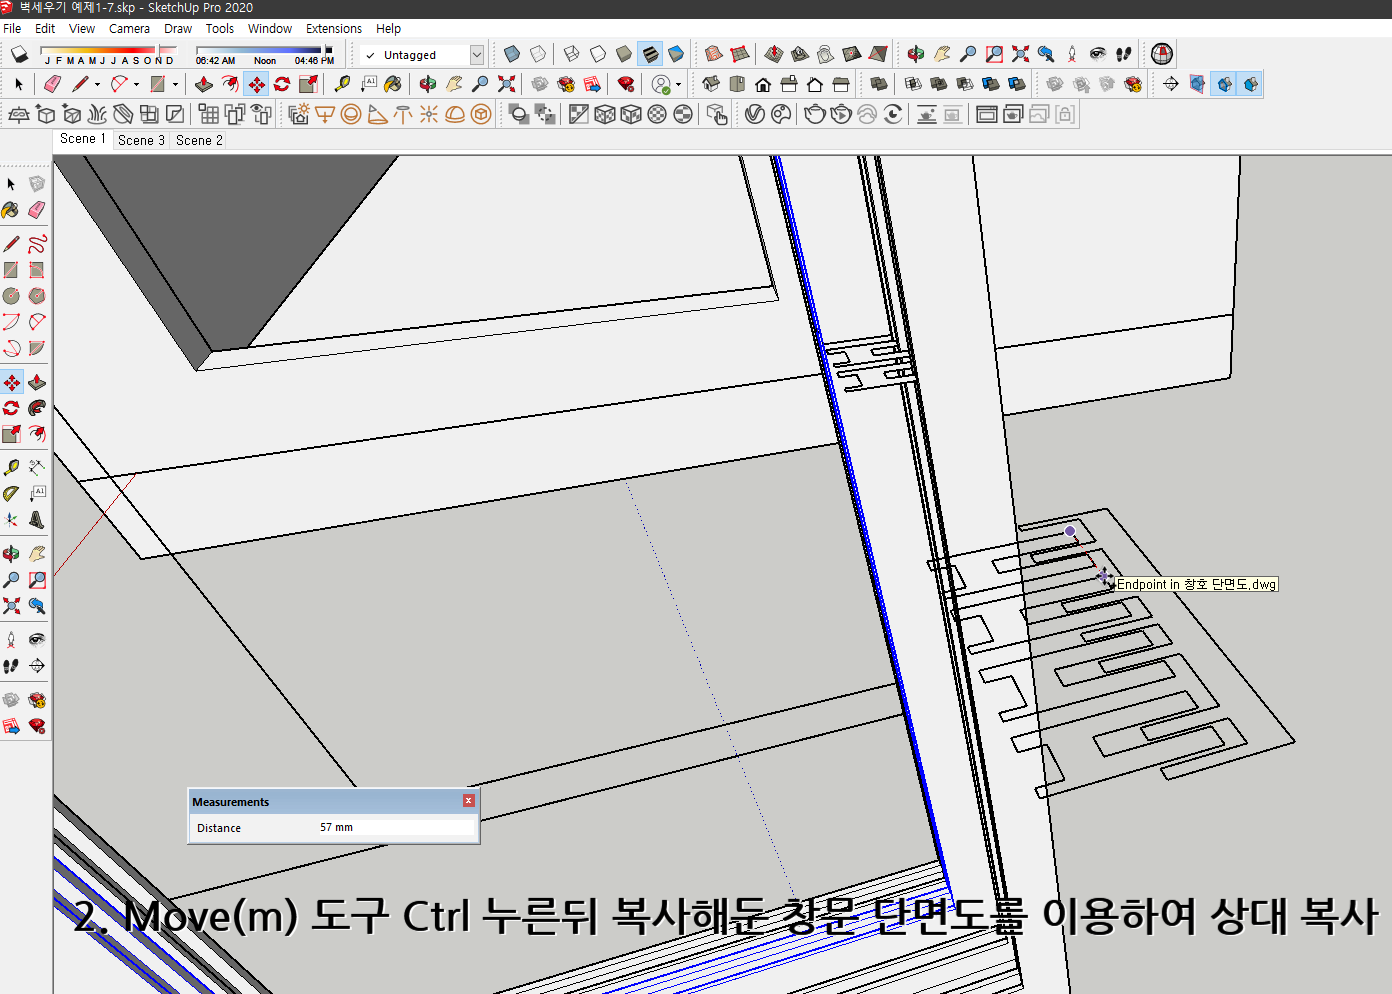Select the Eraser tool in the left toolbar
Screen dimensions: 1392x994
tap(37, 210)
